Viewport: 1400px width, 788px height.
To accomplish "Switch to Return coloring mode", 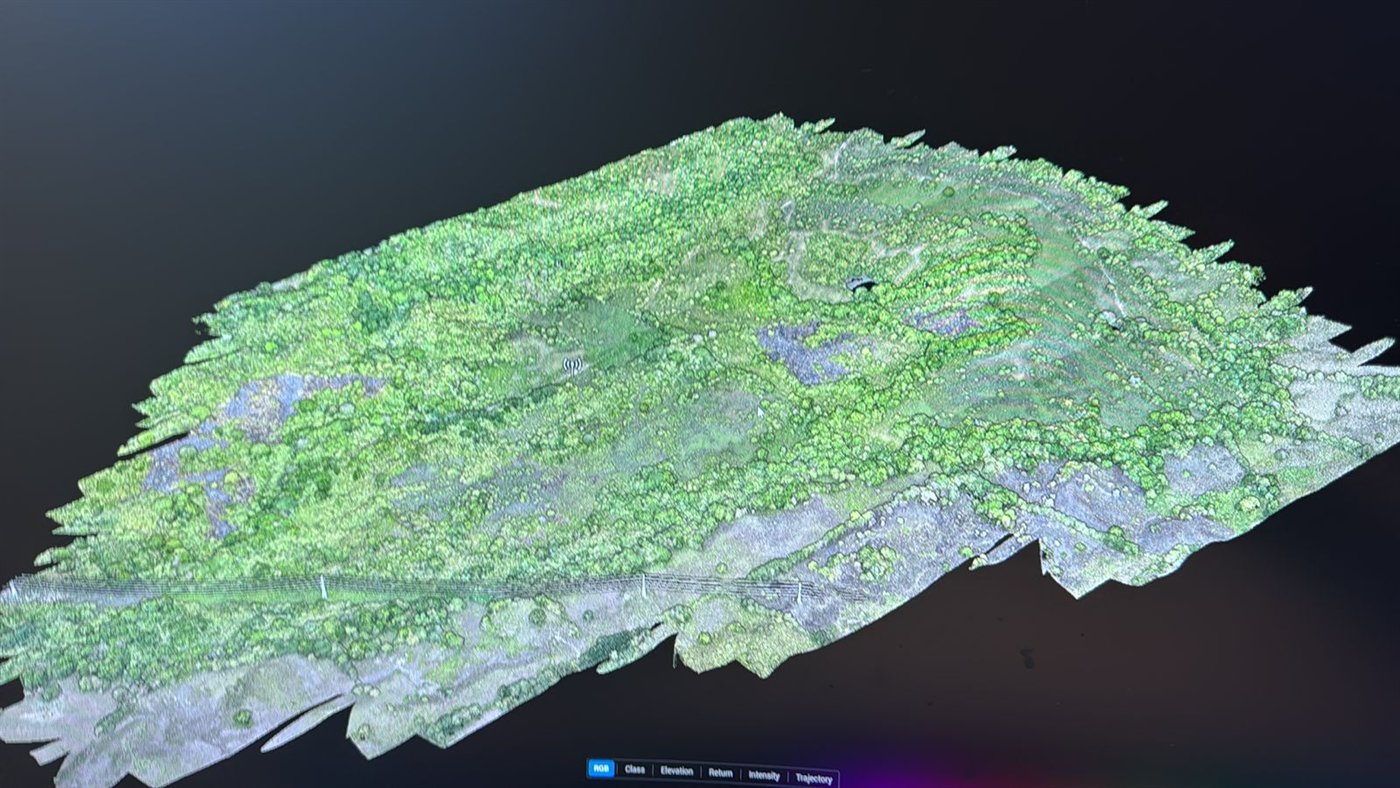I will pyautogui.click(x=721, y=773).
